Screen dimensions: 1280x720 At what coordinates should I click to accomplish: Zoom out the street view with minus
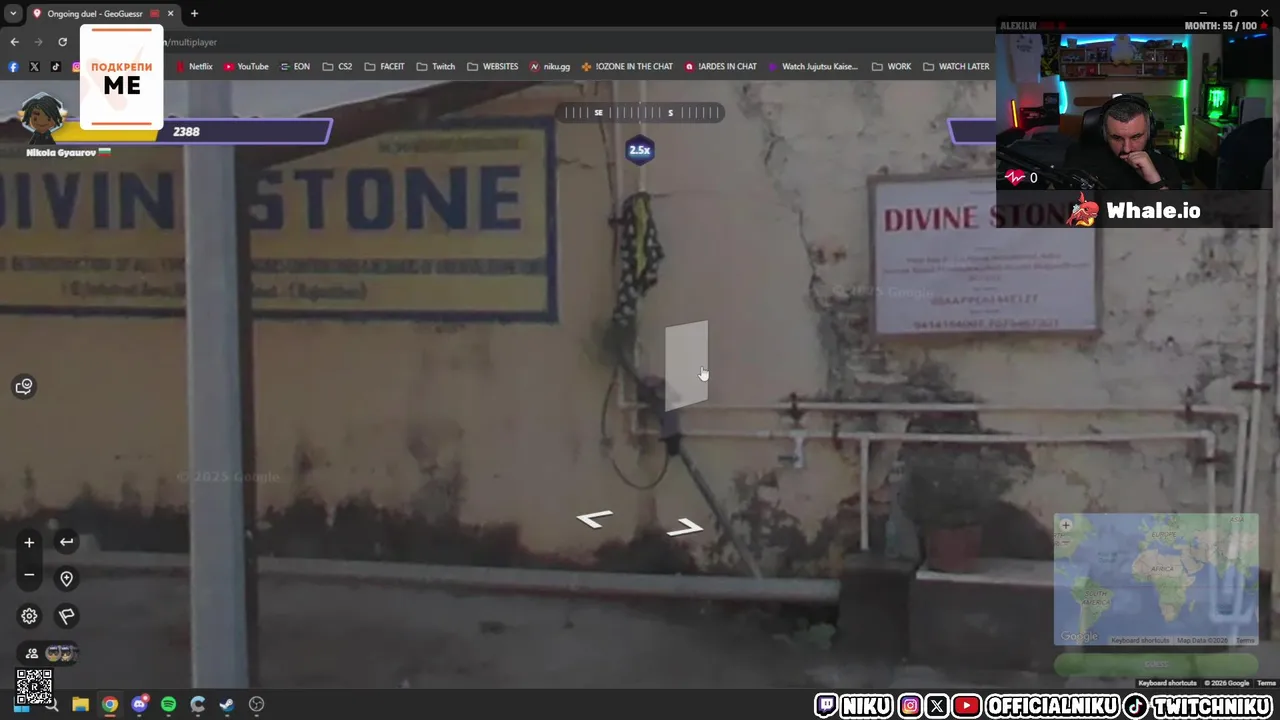pos(29,575)
